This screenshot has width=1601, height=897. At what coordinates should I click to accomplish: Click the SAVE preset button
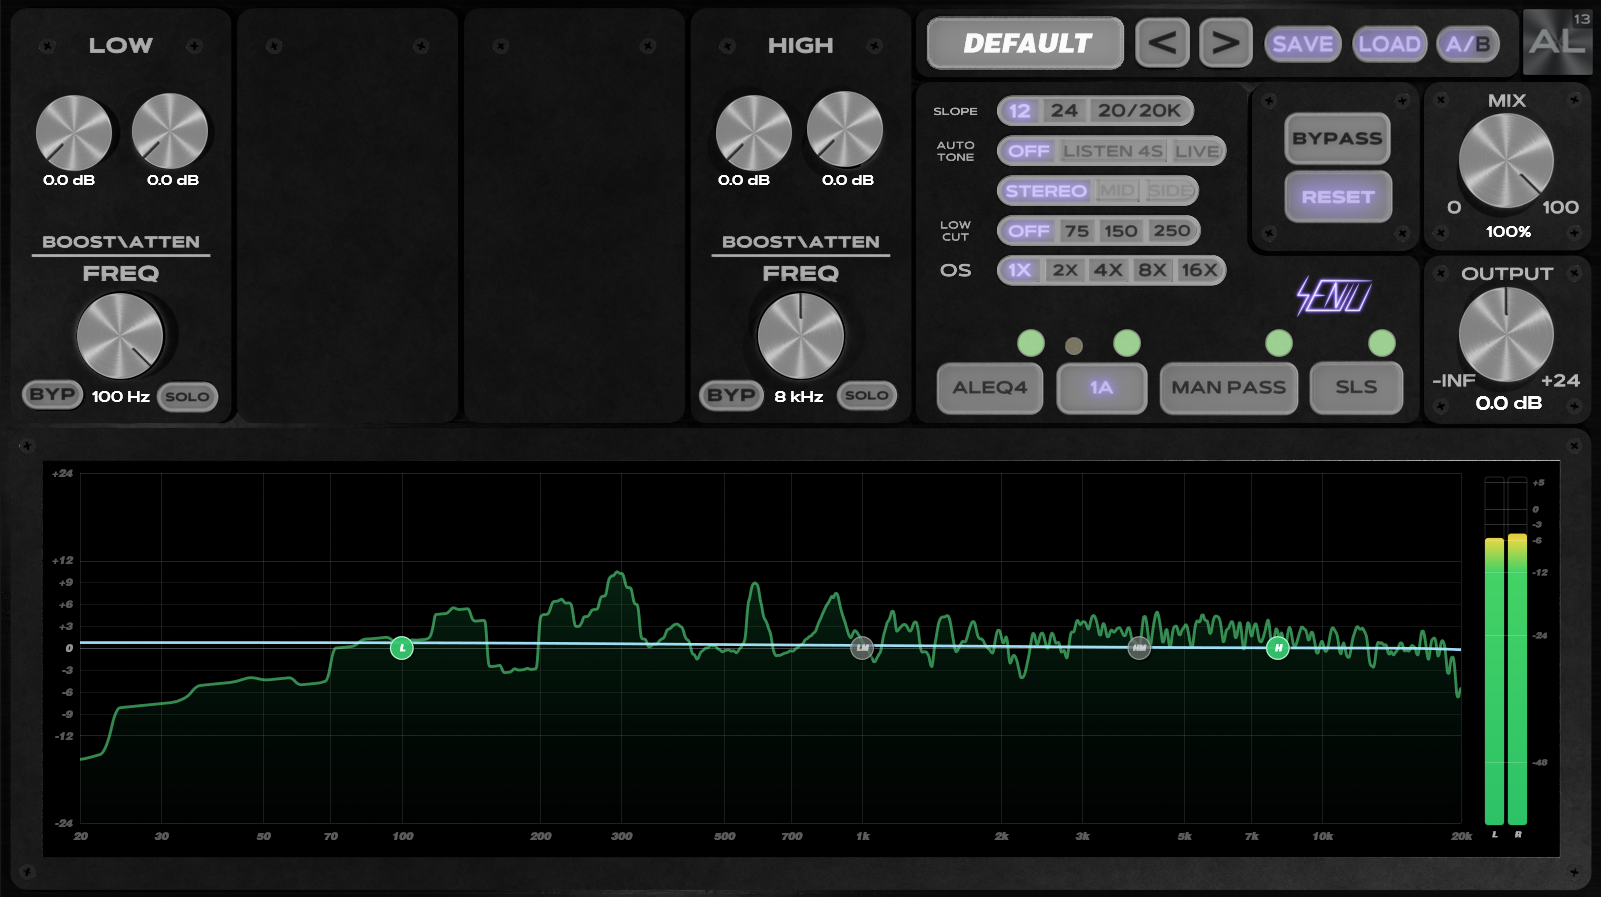1302,44
